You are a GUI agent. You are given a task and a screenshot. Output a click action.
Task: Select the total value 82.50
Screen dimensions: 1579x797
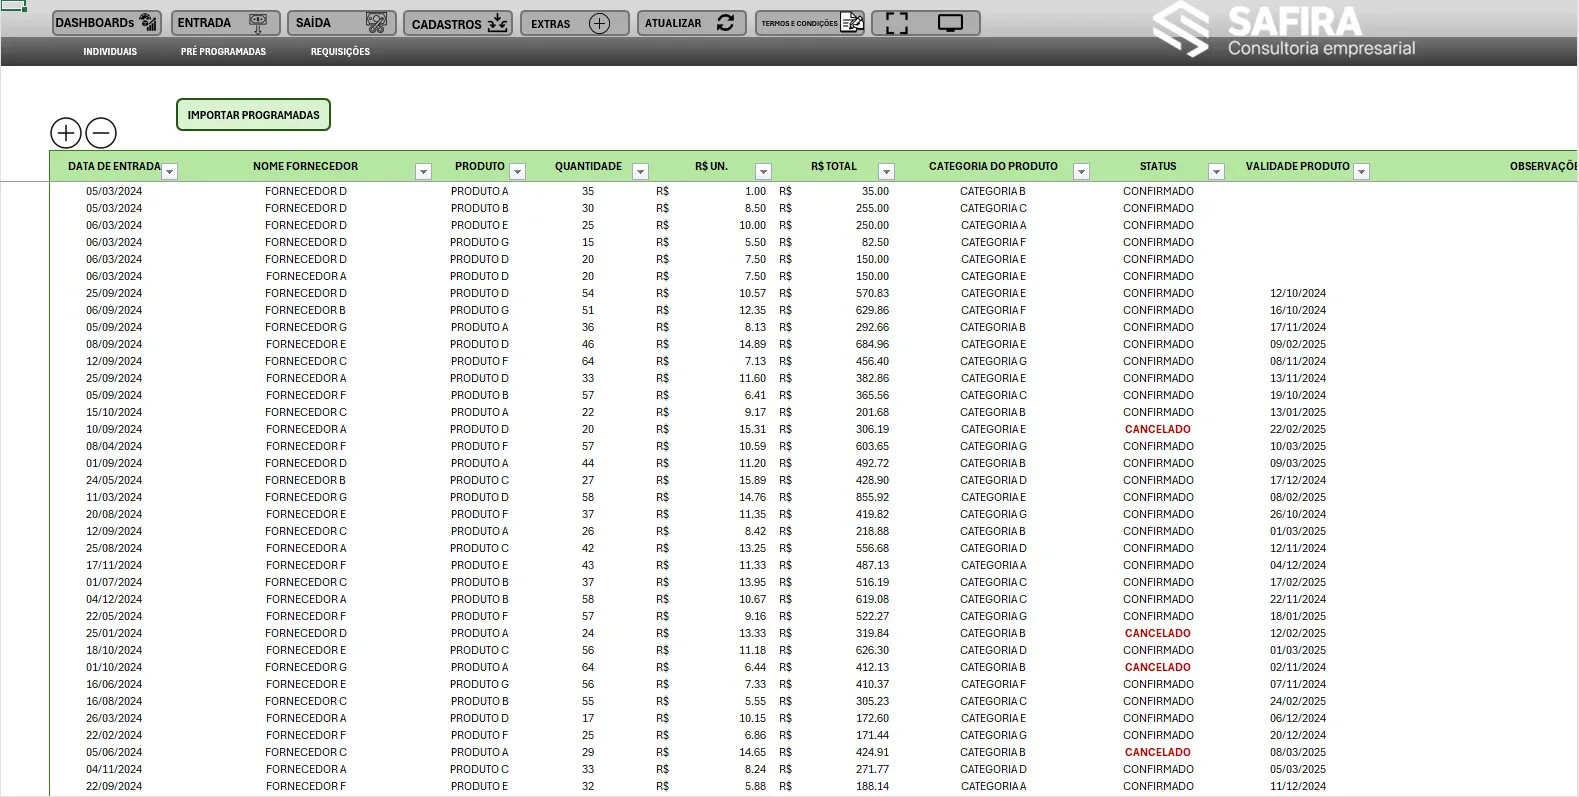875,242
